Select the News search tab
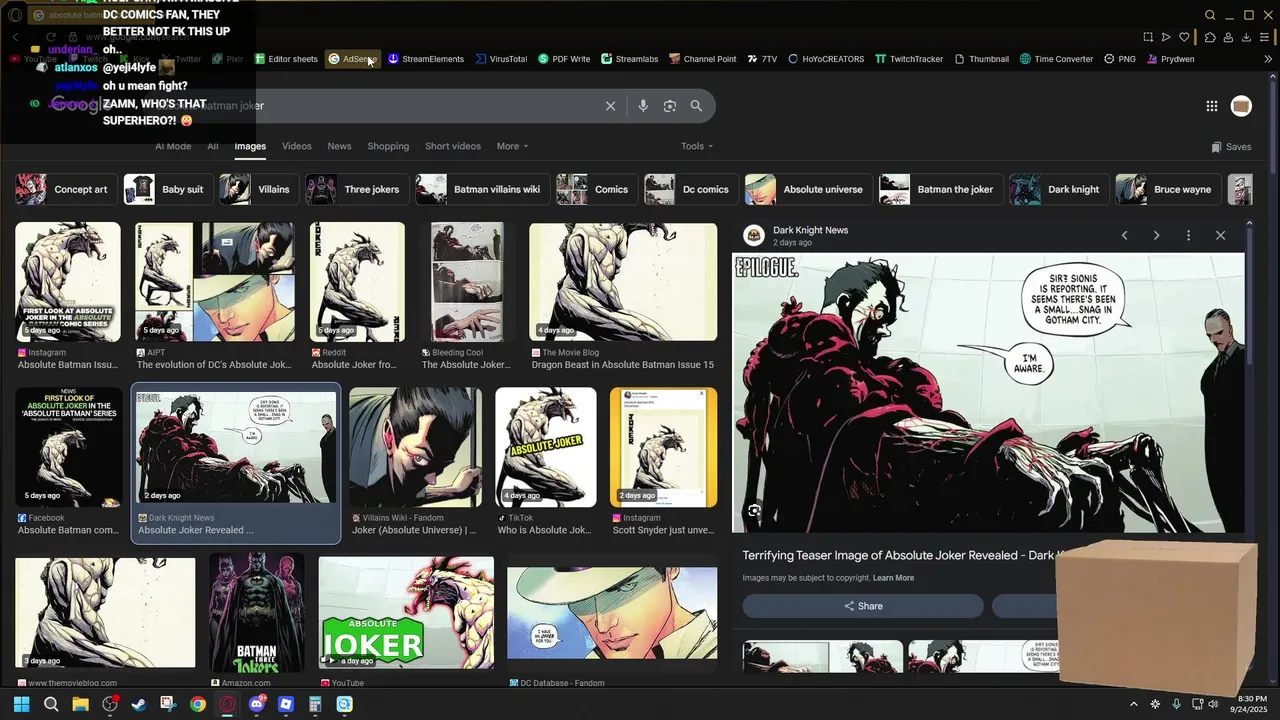This screenshot has width=1280, height=720. point(340,146)
